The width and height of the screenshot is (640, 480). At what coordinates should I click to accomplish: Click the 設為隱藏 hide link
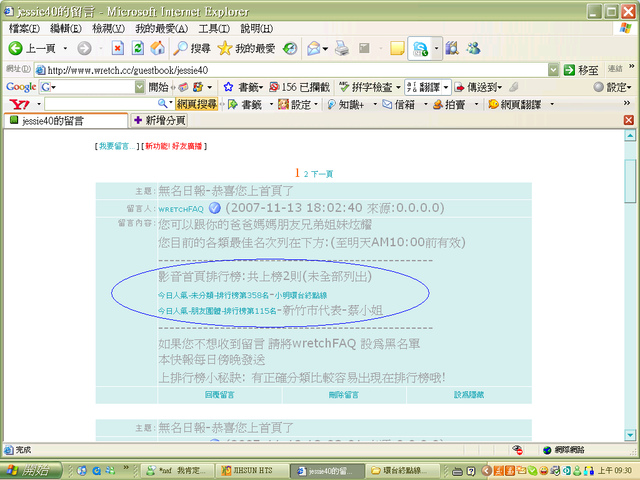tap(469, 395)
